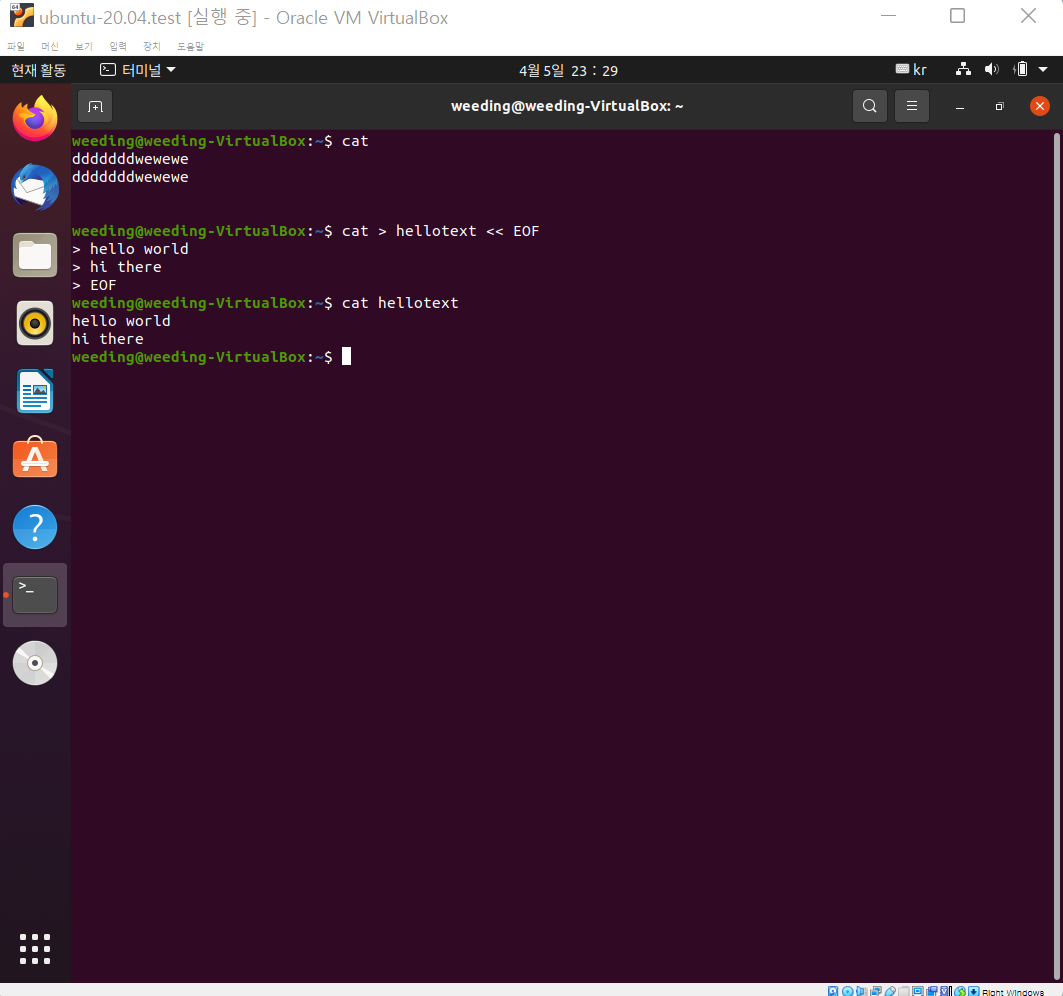Click the '> hi there' heredoc line
This screenshot has width=1063, height=996.
pyautogui.click(x=117, y=267)
